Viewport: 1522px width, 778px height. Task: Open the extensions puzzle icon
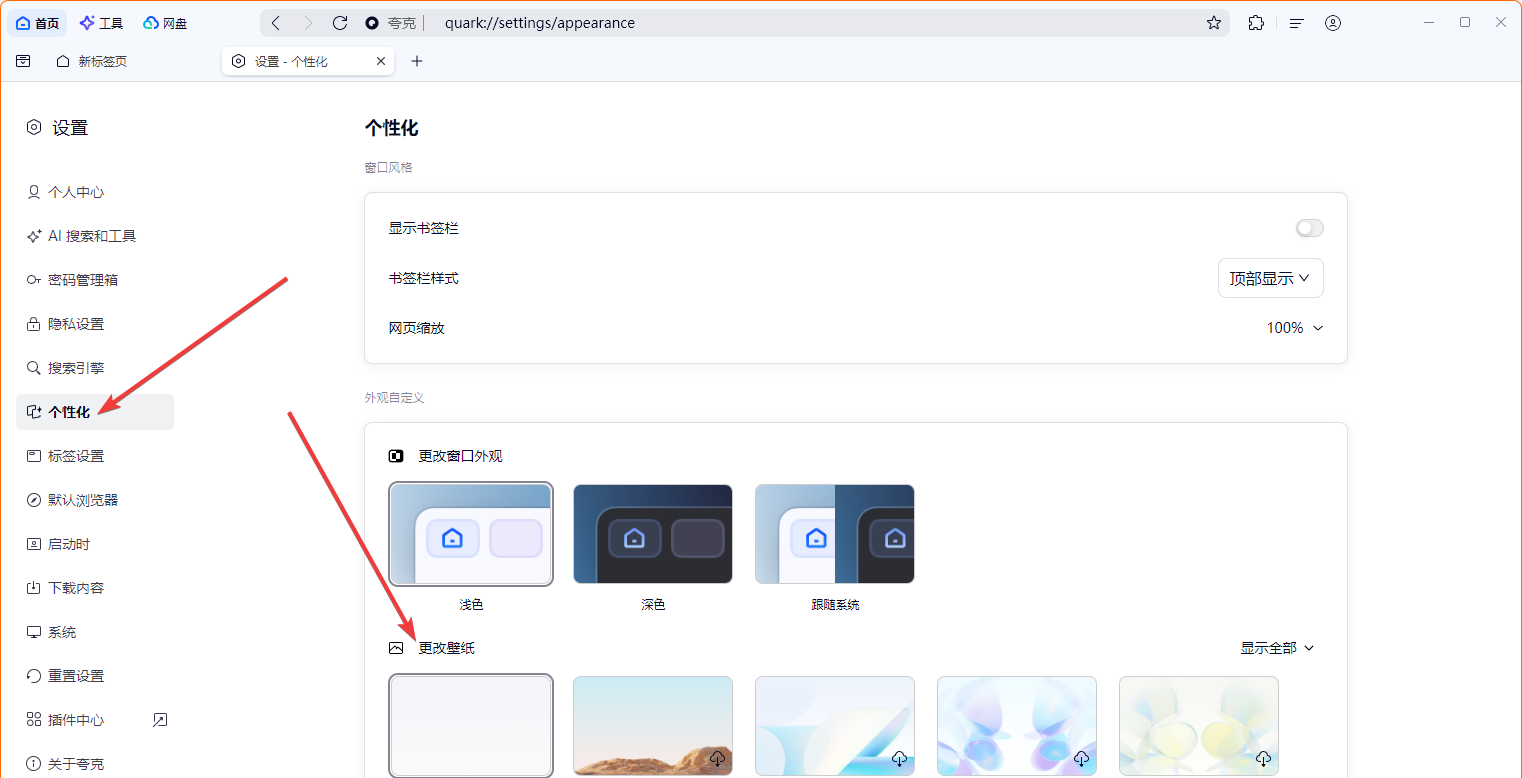pyautogui.click(x=1256, y=23)
